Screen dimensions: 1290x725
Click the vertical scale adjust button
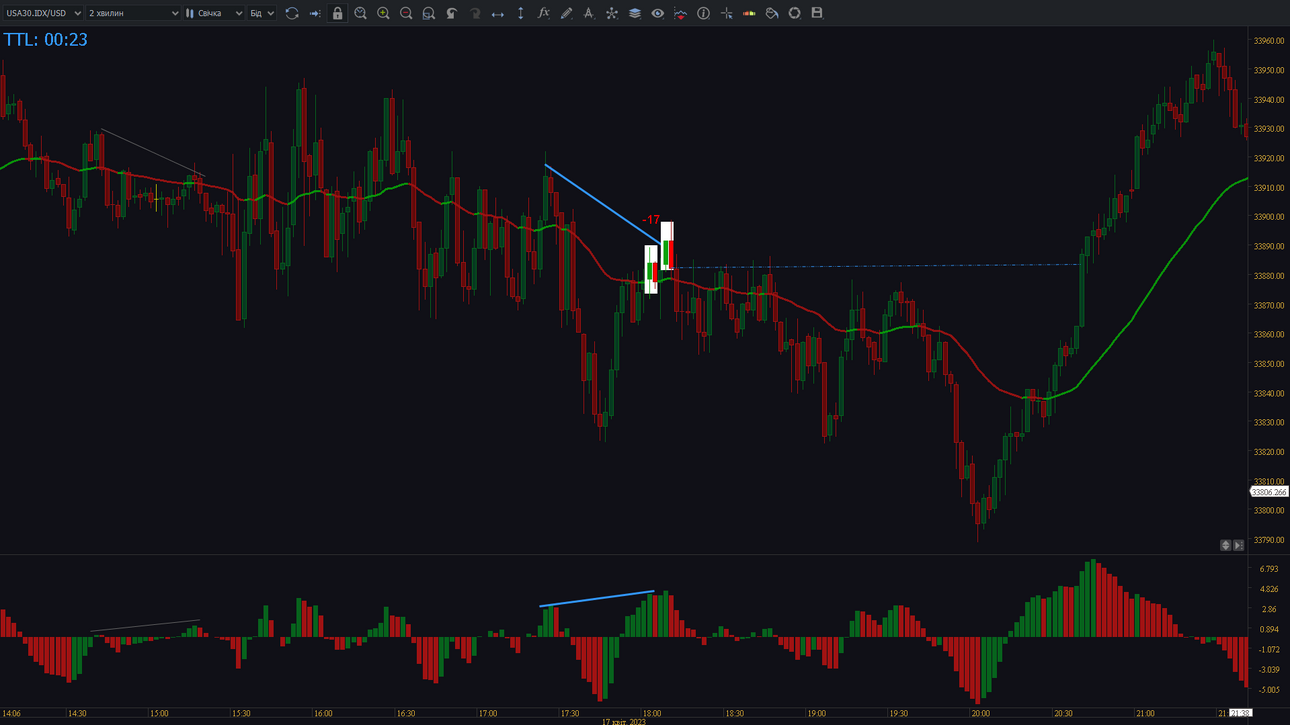1226,545
